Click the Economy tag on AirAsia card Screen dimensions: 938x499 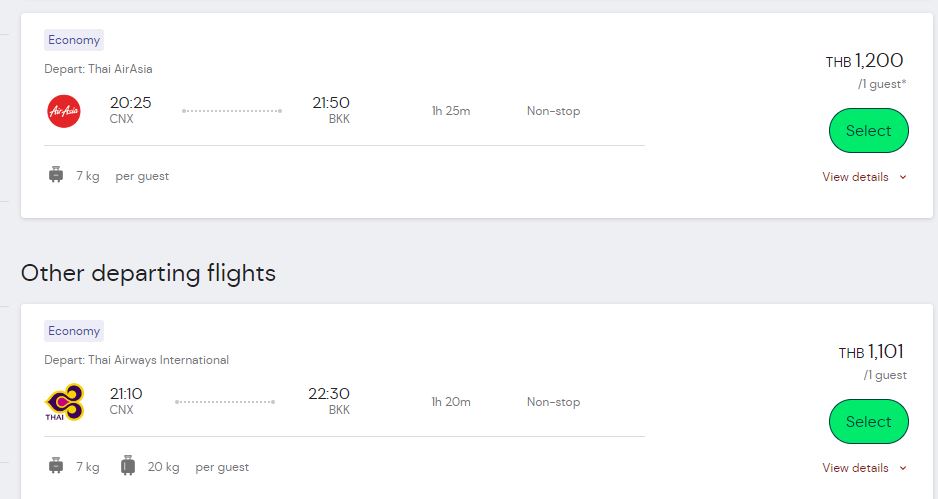point(74,40)
